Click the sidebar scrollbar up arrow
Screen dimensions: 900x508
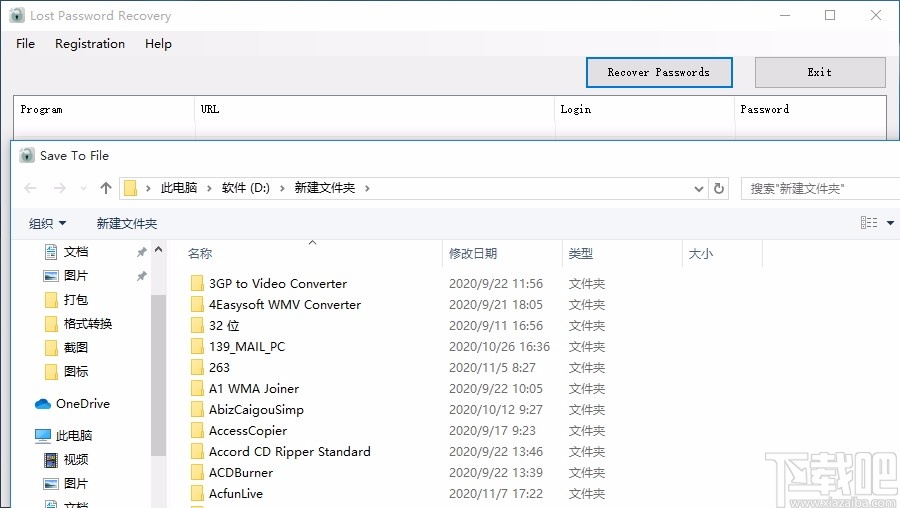158,250
